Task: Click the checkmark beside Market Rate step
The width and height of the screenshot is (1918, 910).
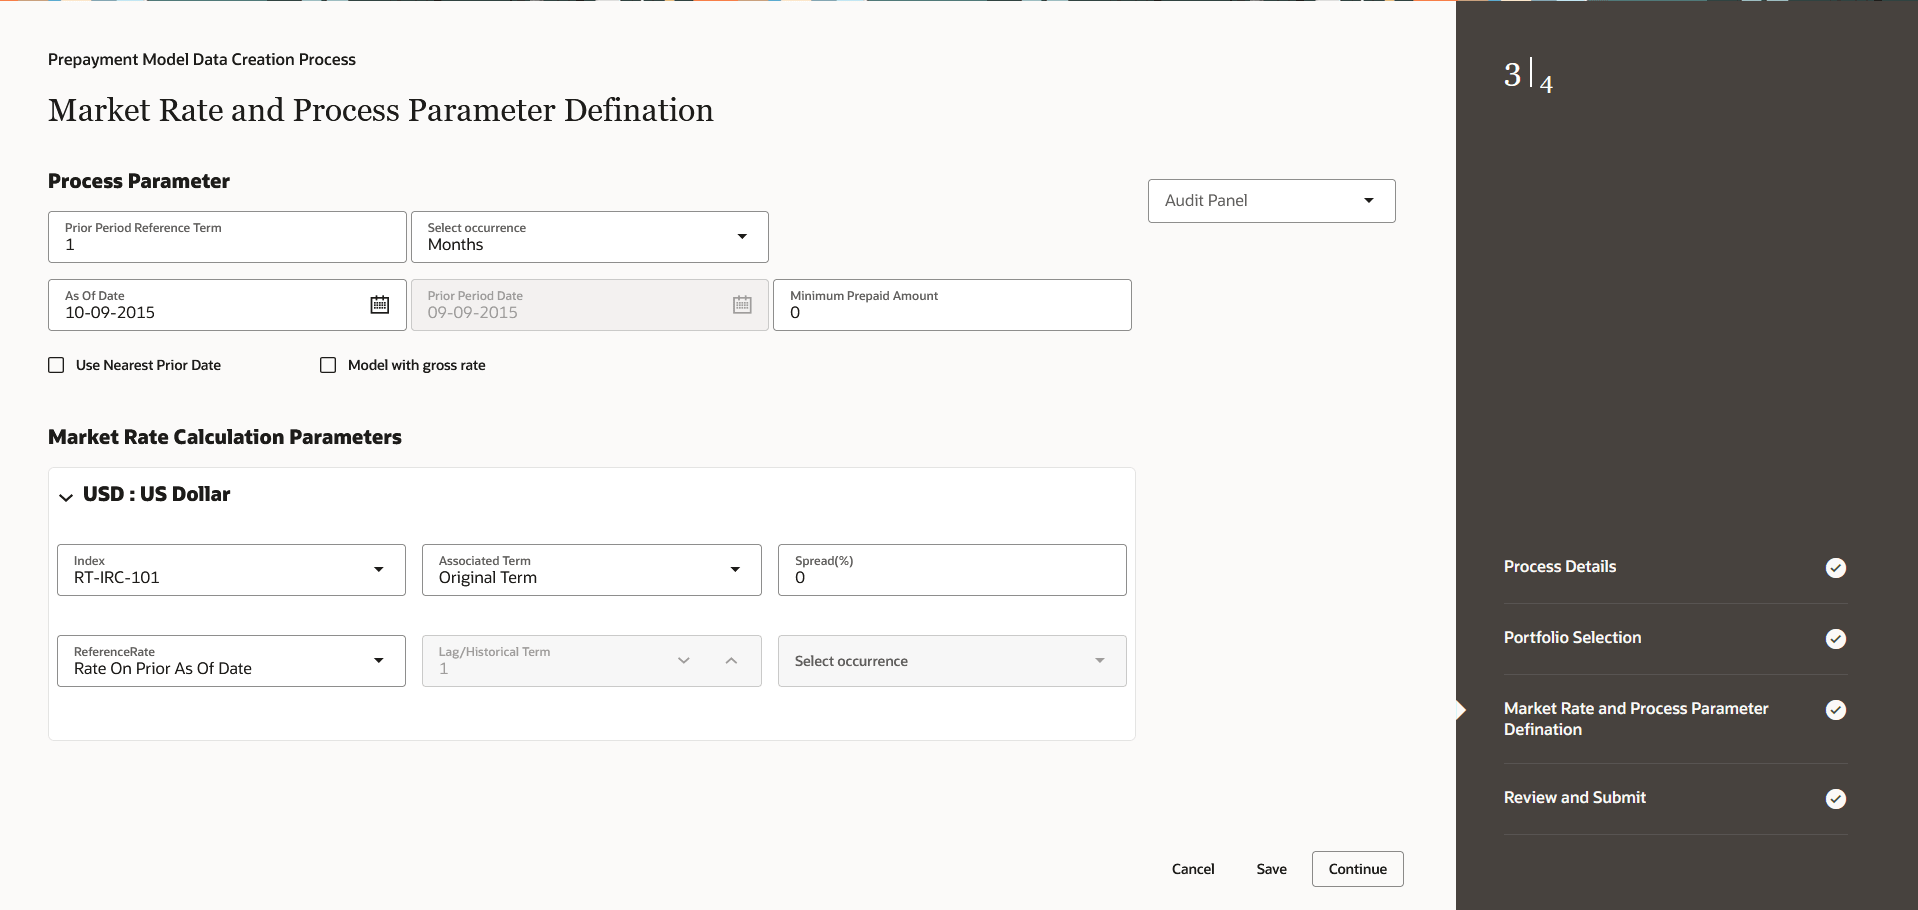Action: (x=1836, y=710)
